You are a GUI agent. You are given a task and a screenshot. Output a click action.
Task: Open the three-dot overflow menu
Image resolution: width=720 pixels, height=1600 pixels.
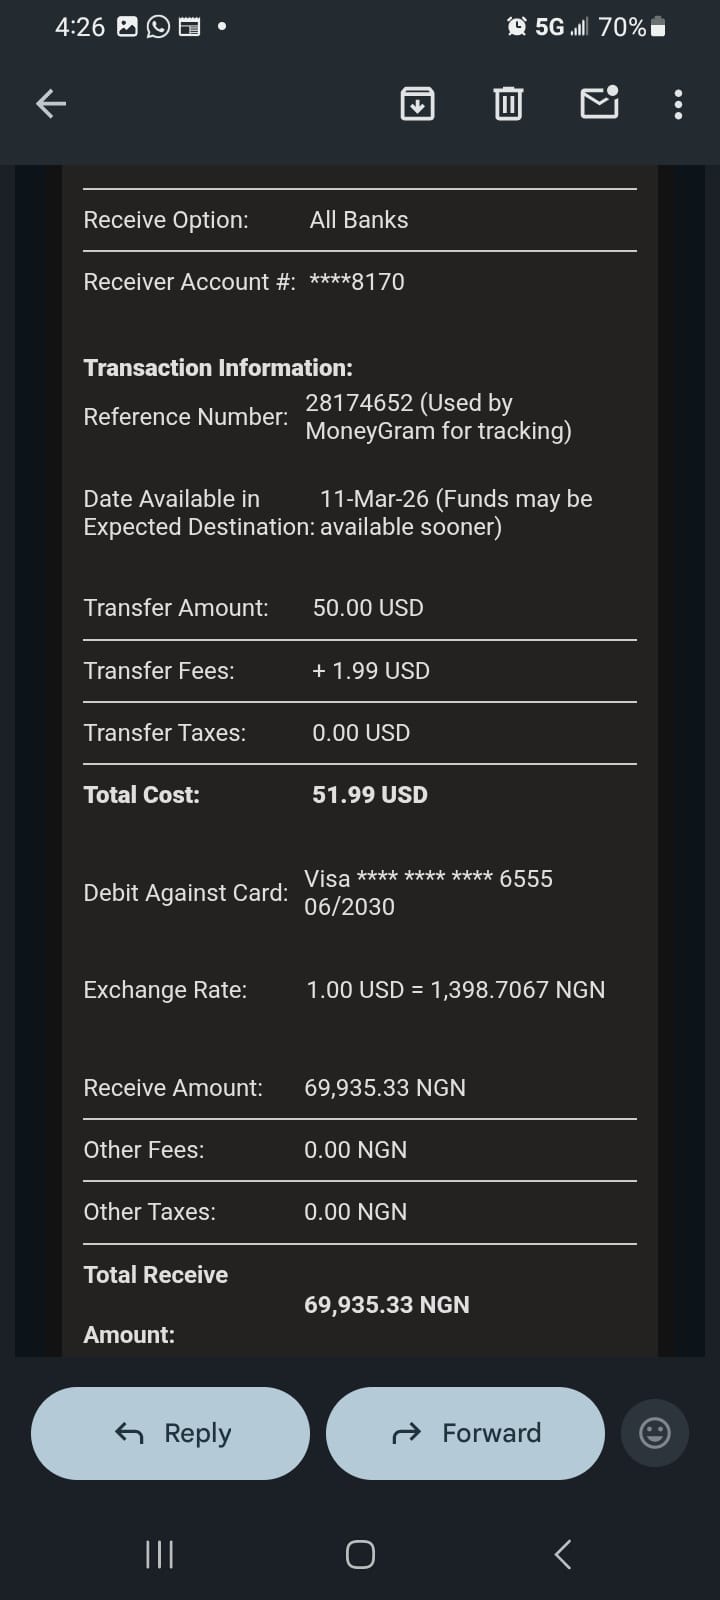click(678, 104)
